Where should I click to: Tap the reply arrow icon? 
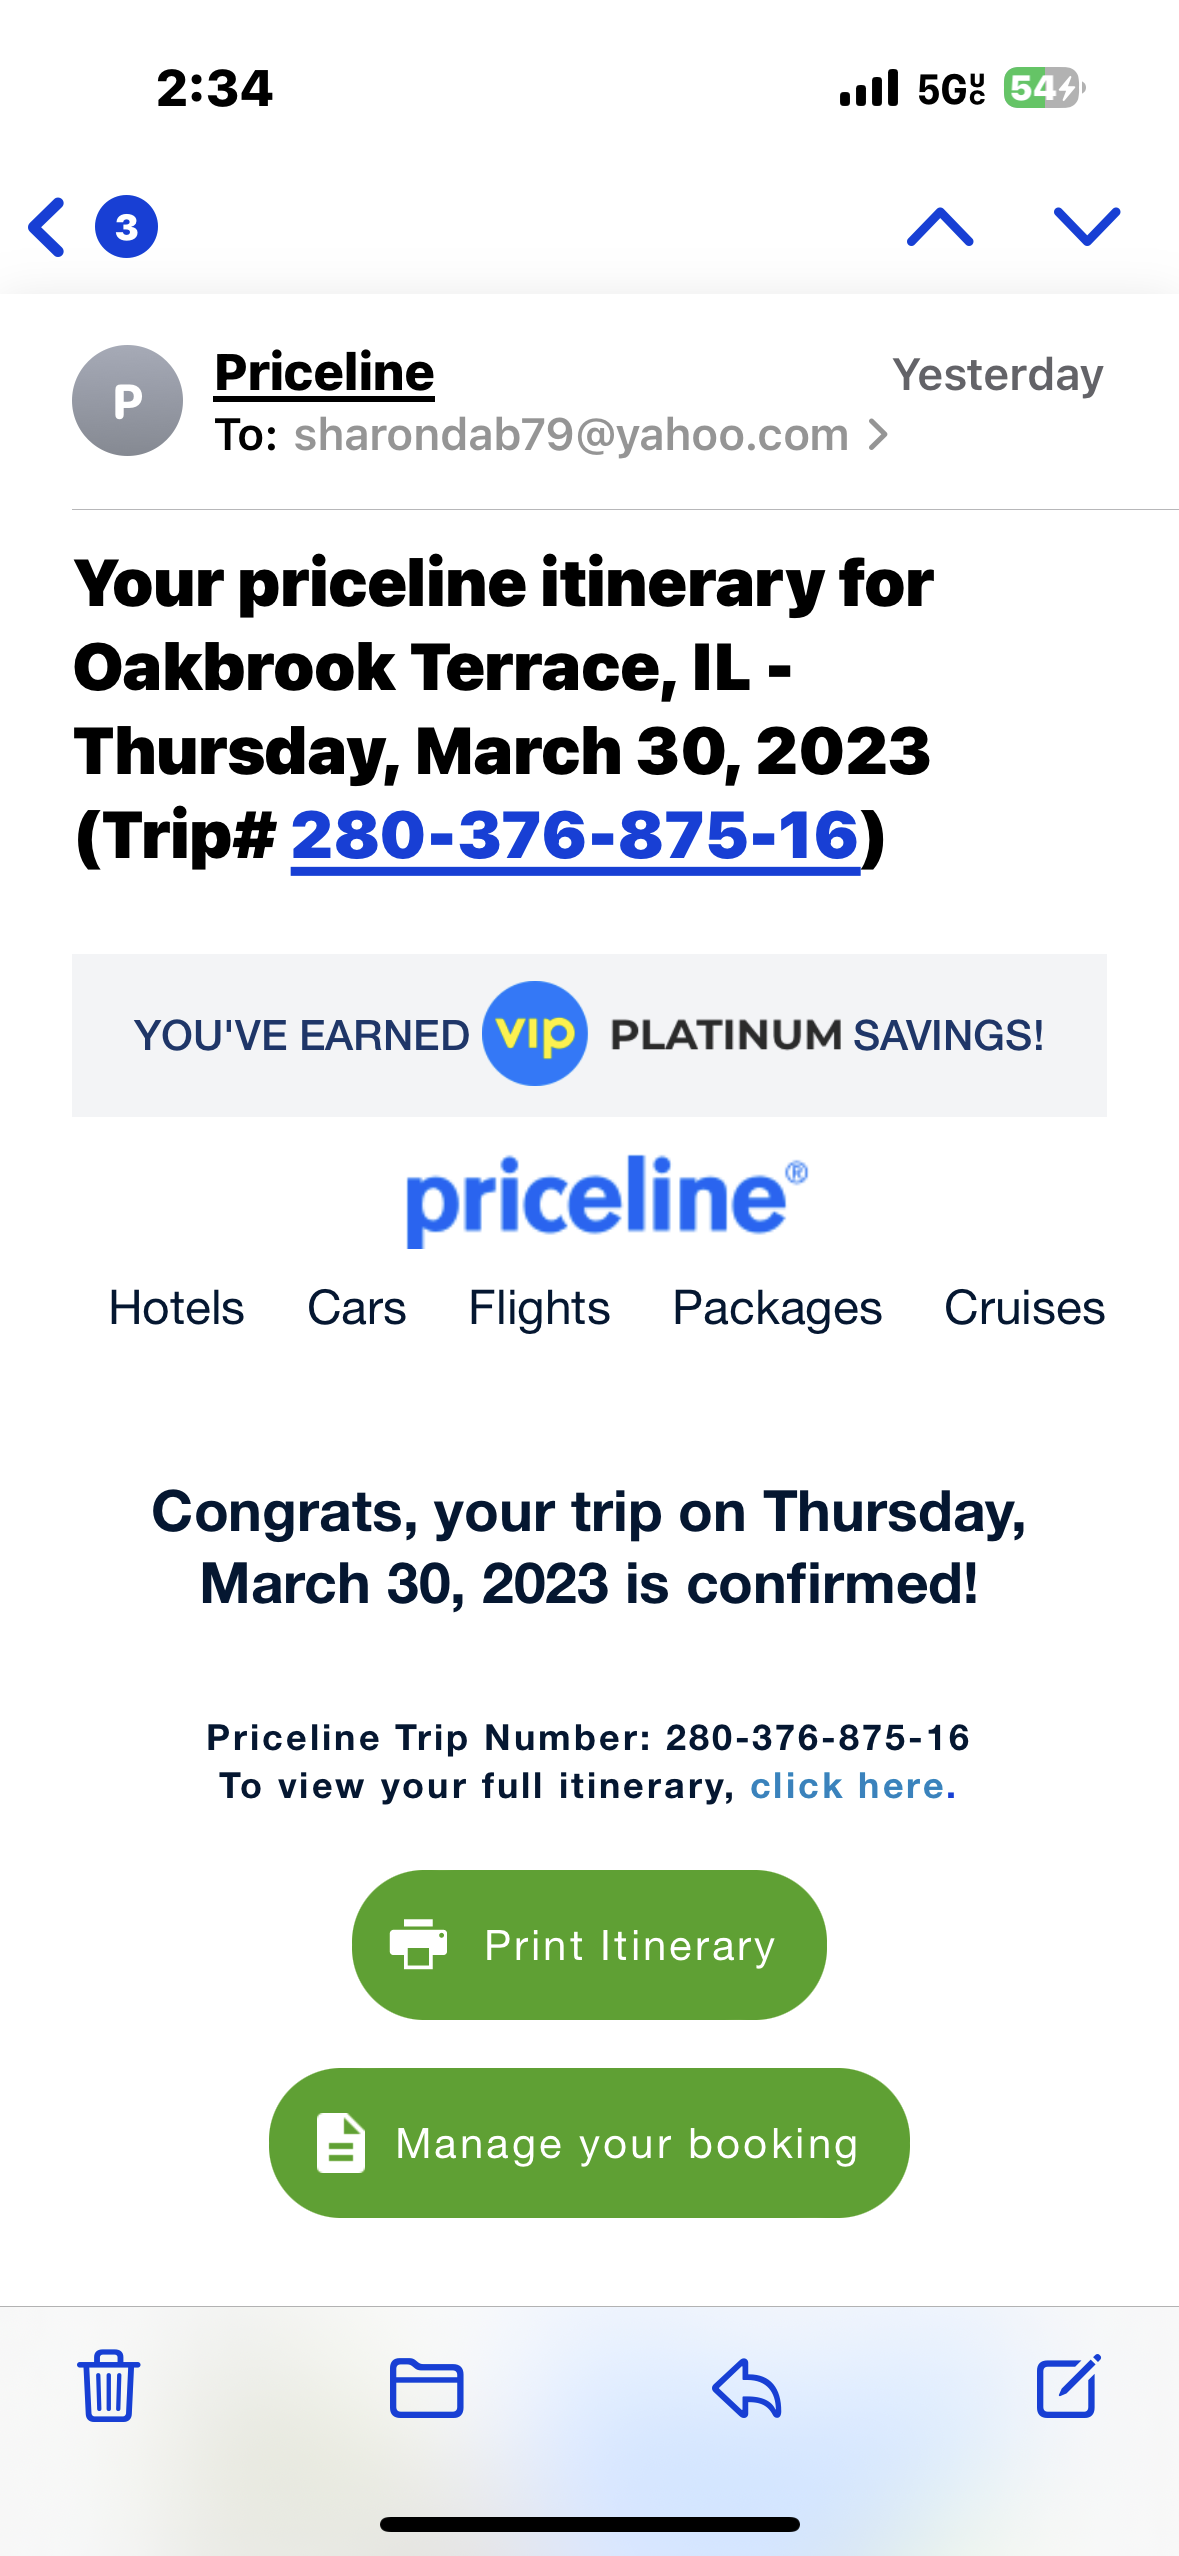click(x=747, y=2387)
